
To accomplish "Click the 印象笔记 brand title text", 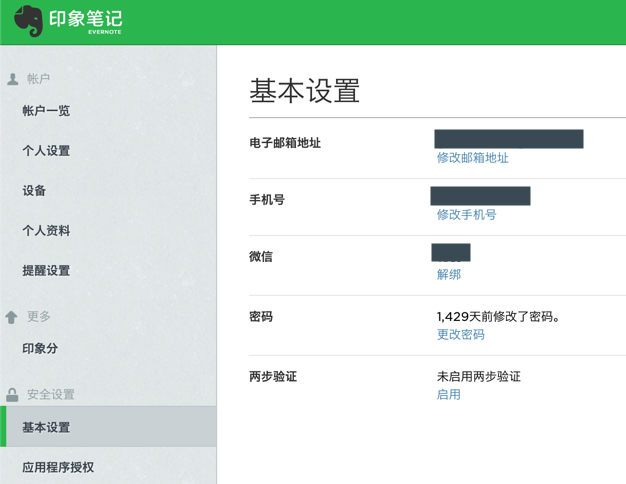I will coord(85,19).
